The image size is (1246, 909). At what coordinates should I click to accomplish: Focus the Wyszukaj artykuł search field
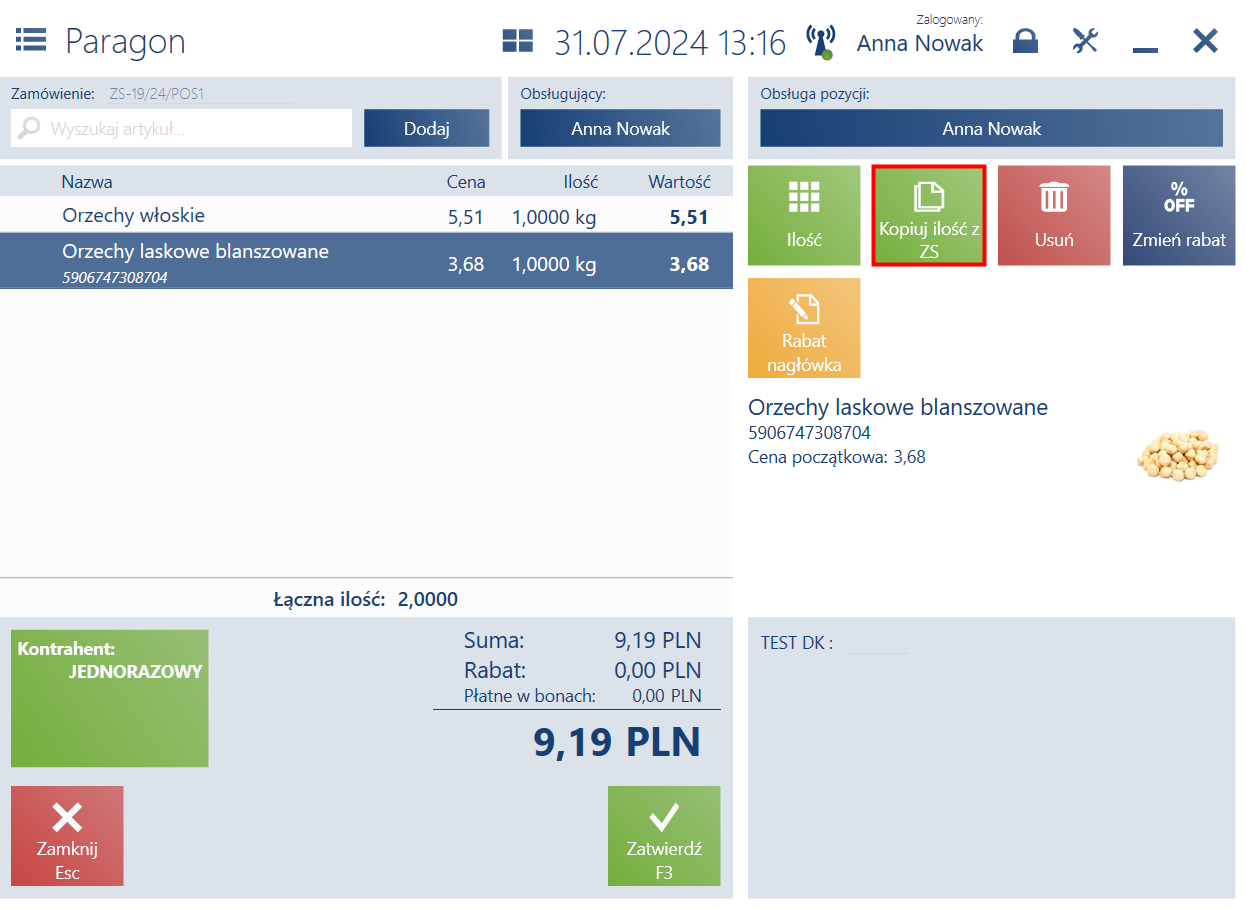coord(182,128)
